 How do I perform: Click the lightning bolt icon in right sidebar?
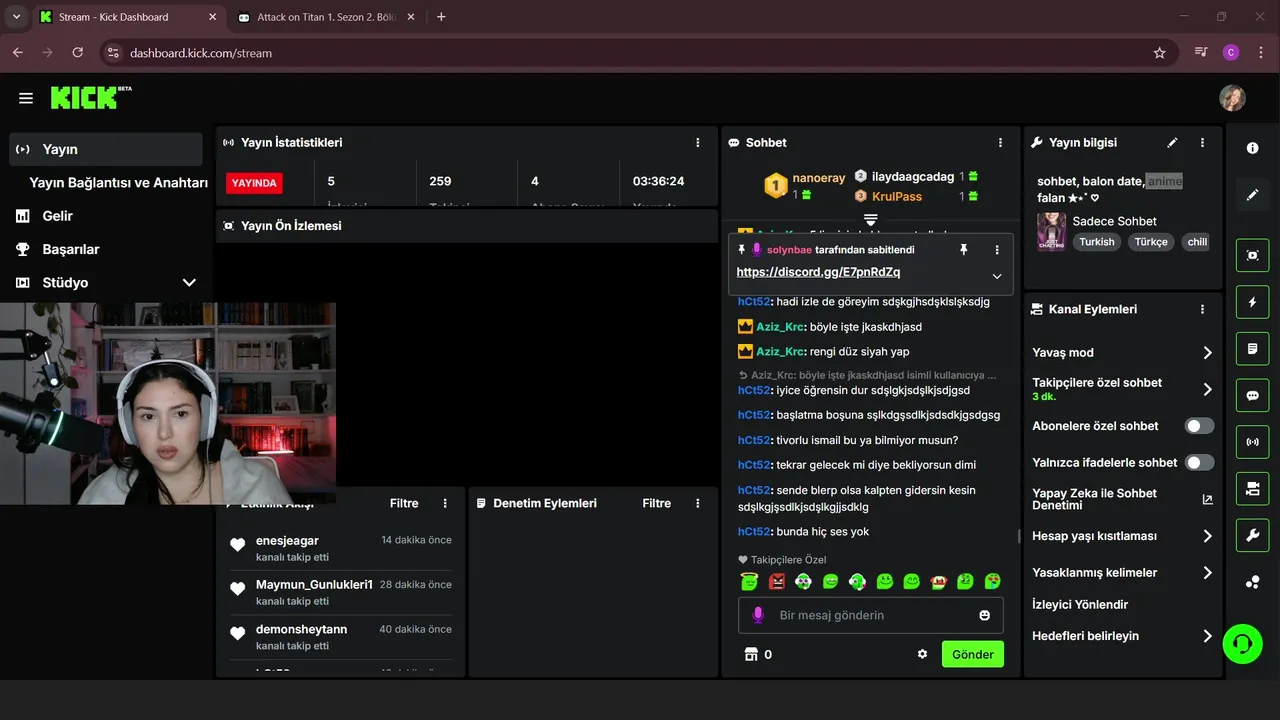[1253, 302]
